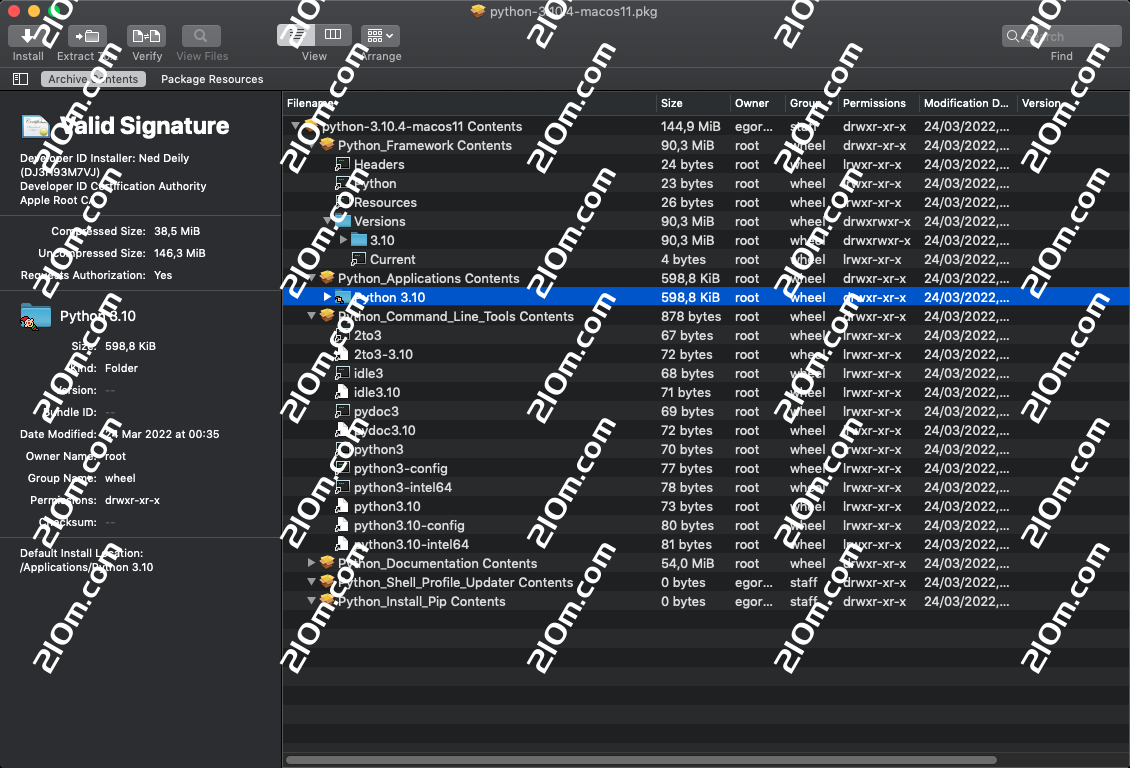Click the Extract To folder icon

pyautogui.click(x=89, y=36)
